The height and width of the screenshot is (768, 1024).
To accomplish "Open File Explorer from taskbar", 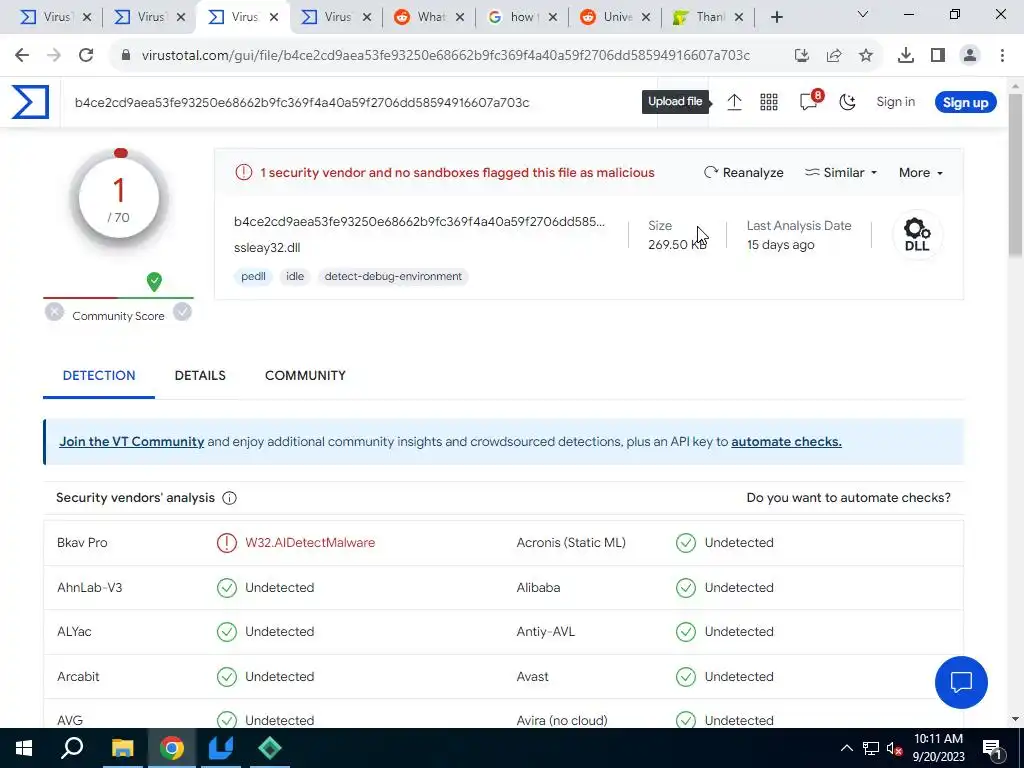I will click(122, 748).
